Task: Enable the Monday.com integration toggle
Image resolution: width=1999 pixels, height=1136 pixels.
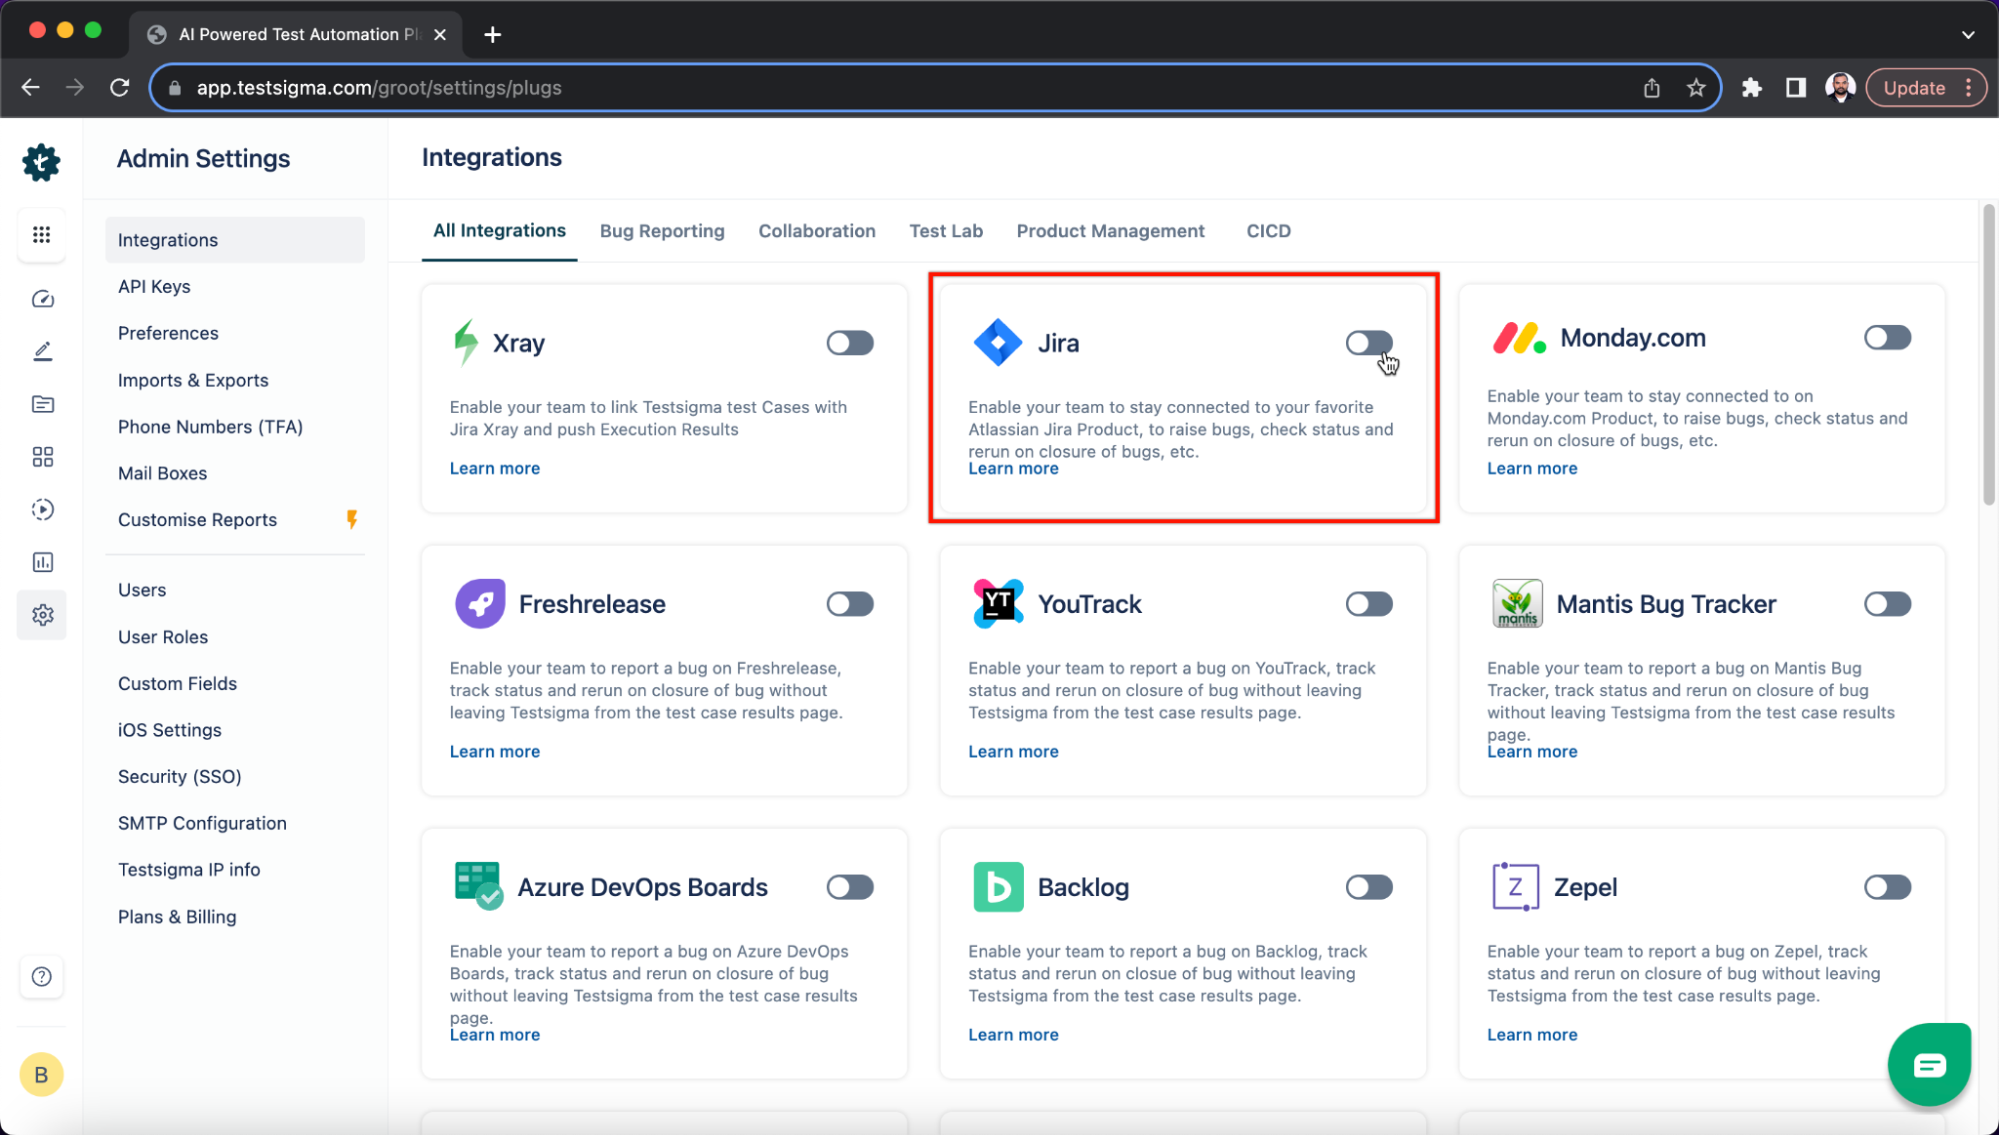Action: coord(1887,337)
